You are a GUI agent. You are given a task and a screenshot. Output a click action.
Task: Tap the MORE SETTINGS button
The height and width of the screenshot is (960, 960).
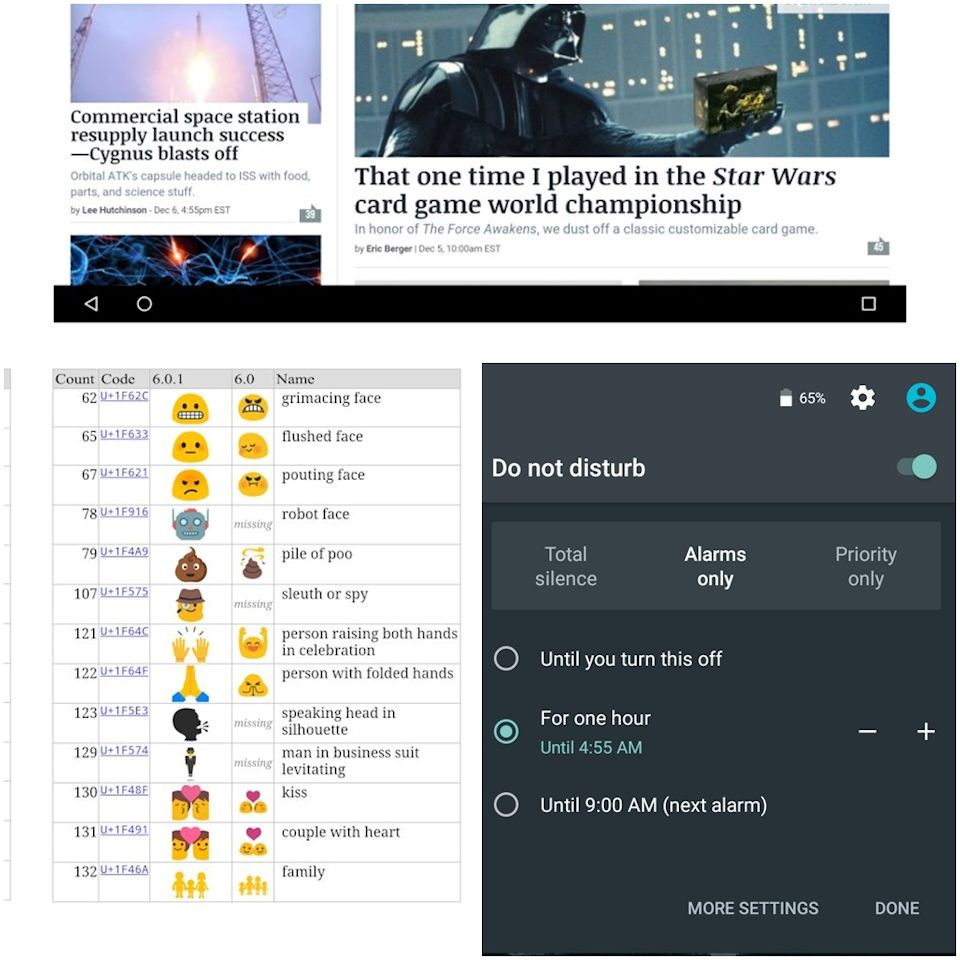tap(753, 908)
